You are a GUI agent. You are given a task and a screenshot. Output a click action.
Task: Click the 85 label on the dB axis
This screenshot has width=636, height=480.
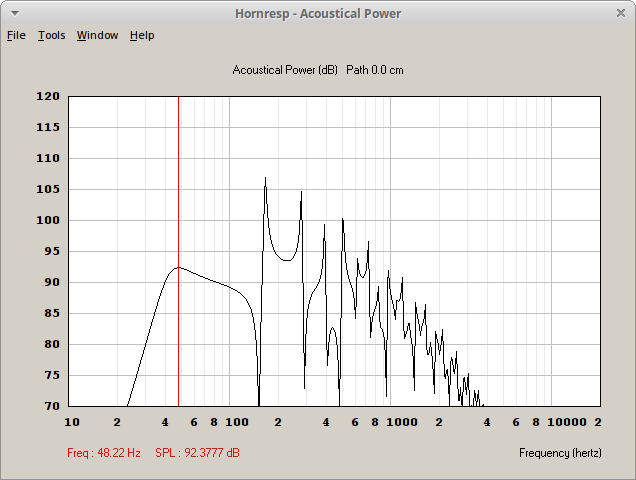coord(52,313)
